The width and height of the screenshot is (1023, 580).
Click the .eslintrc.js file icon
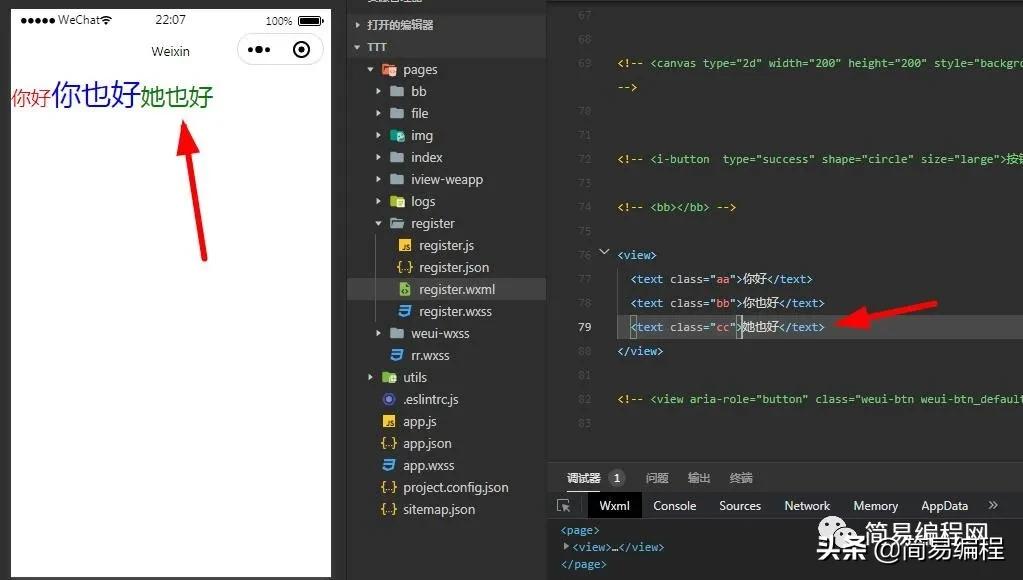click(389, 400)
